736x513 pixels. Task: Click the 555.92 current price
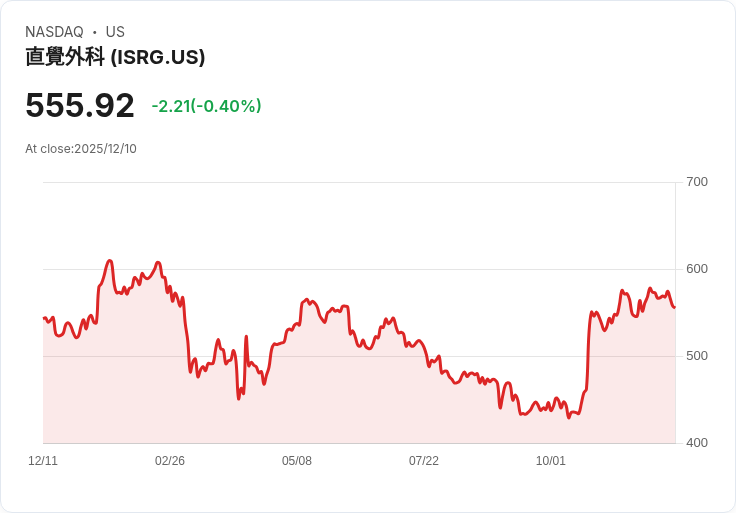pyautogui.click(x=80, y=105)
